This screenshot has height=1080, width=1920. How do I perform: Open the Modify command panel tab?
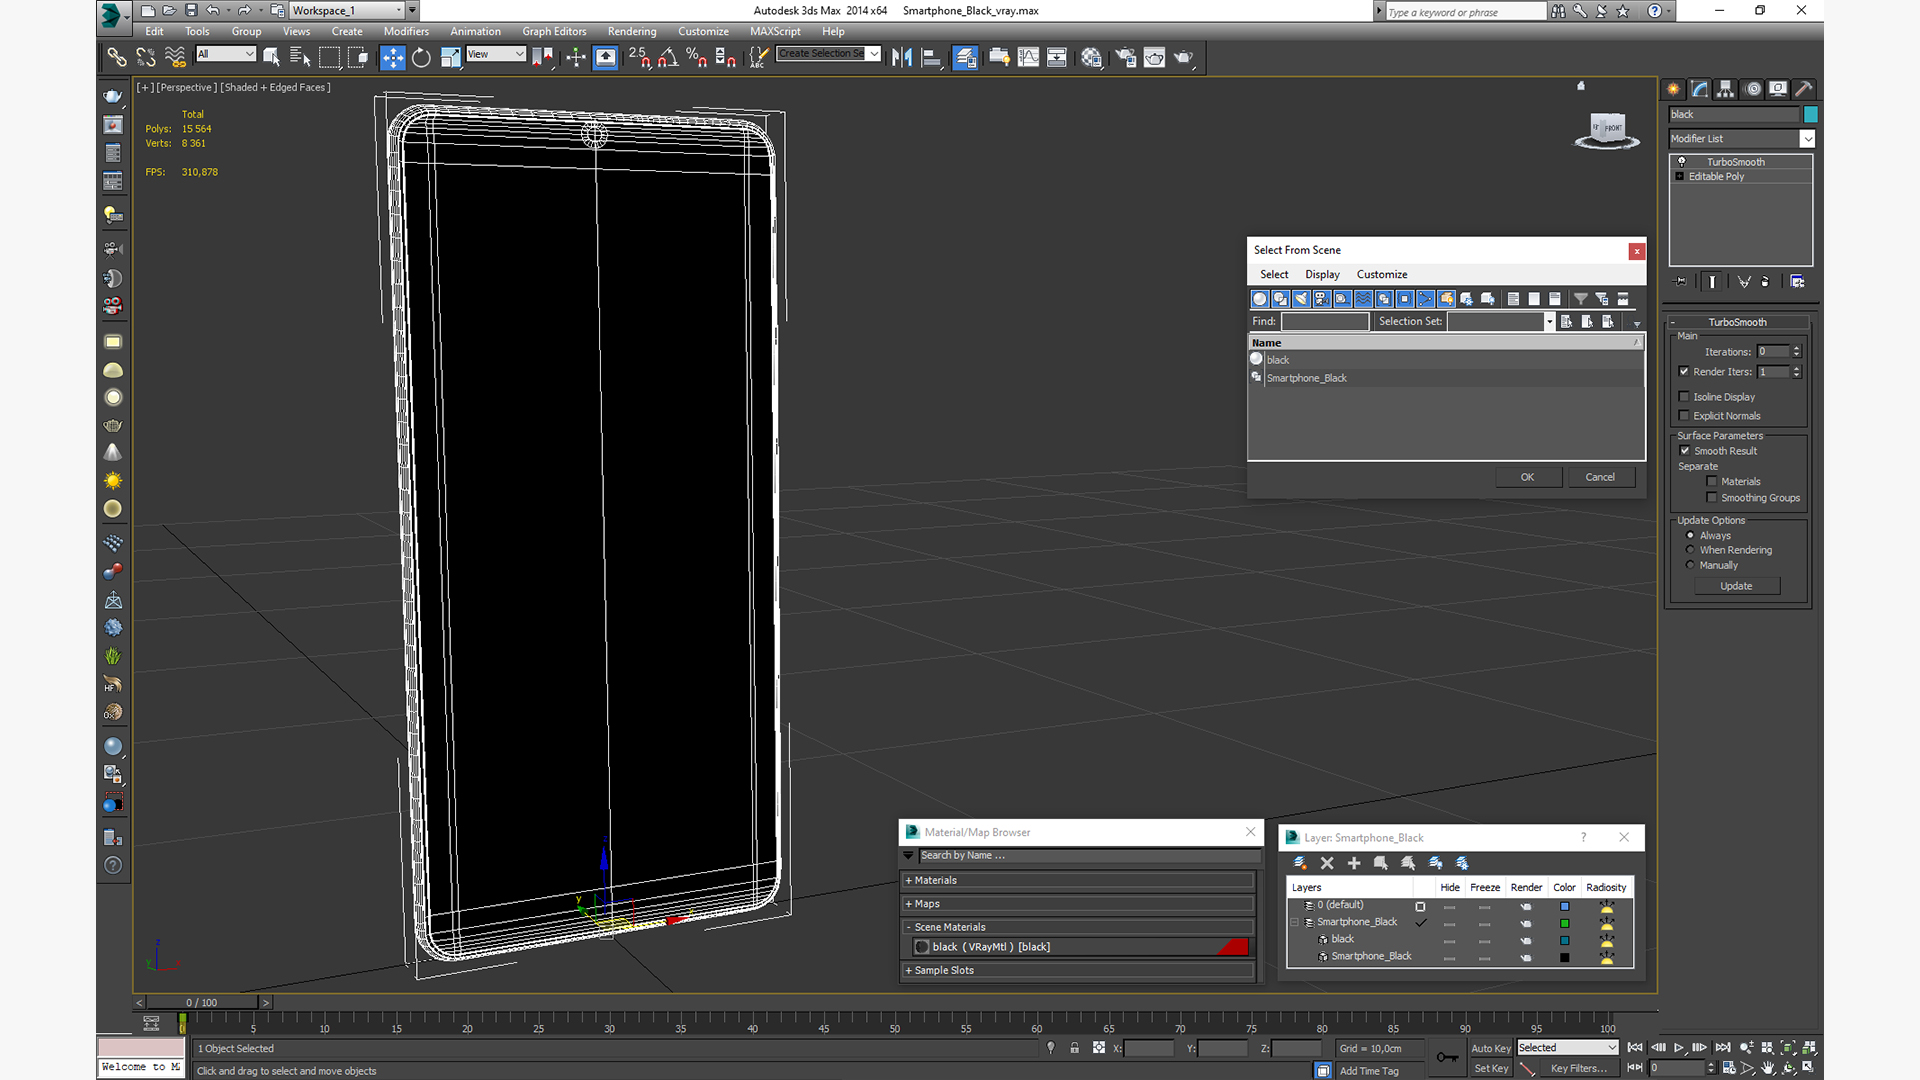[1699, 89]
